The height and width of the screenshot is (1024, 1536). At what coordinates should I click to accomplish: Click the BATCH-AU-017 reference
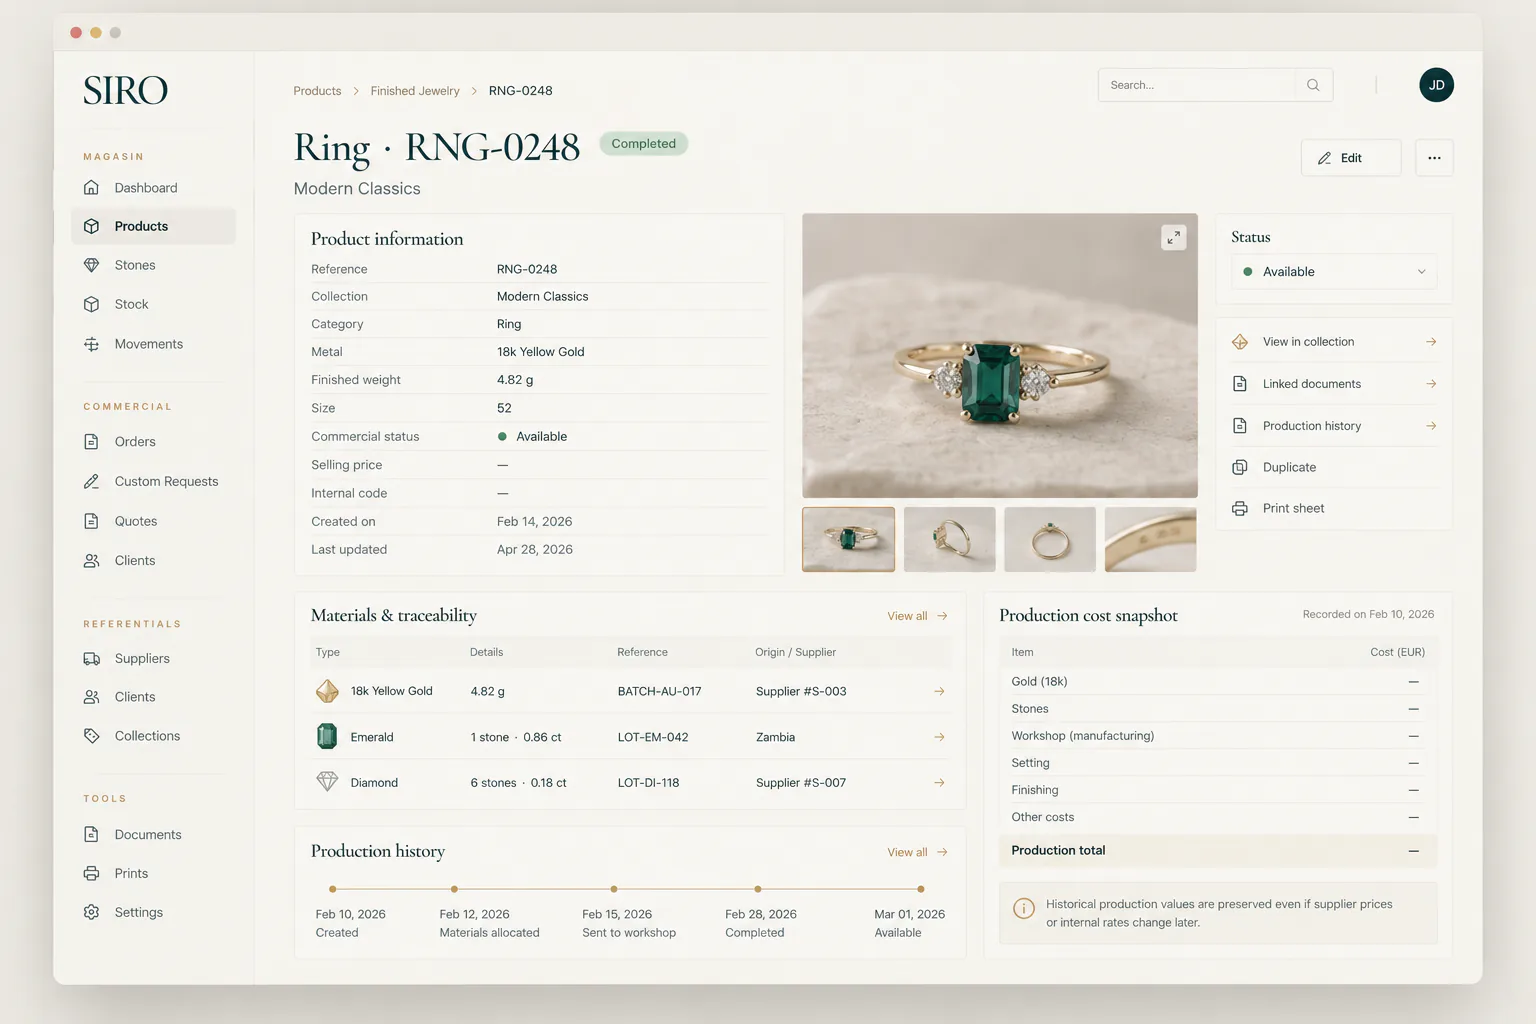(x=659, y=691)
